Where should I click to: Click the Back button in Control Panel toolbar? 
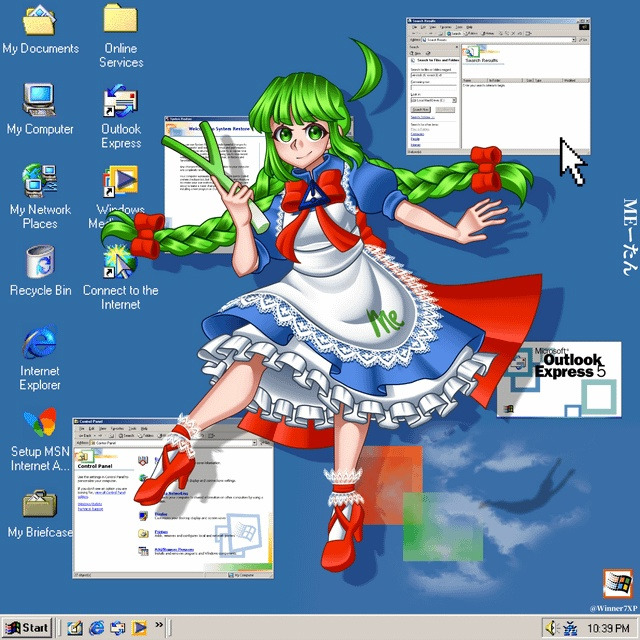[x=85, y=436]
